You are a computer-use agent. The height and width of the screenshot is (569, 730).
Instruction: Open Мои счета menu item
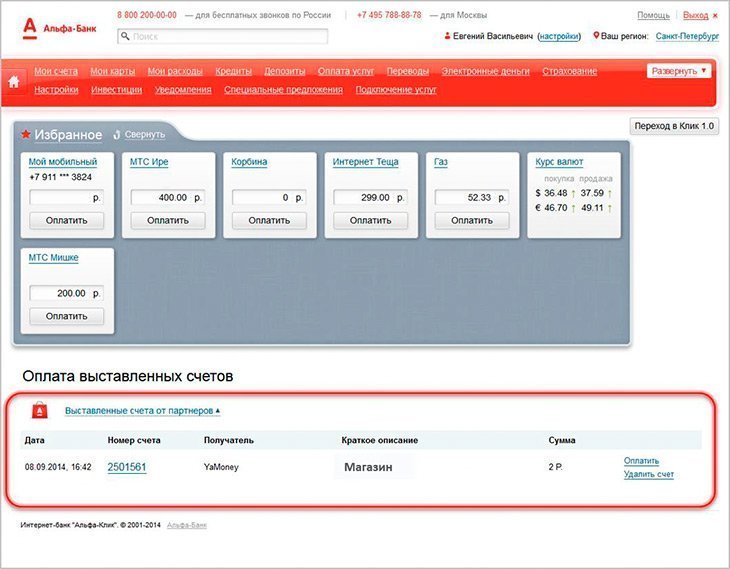(56, 71)
